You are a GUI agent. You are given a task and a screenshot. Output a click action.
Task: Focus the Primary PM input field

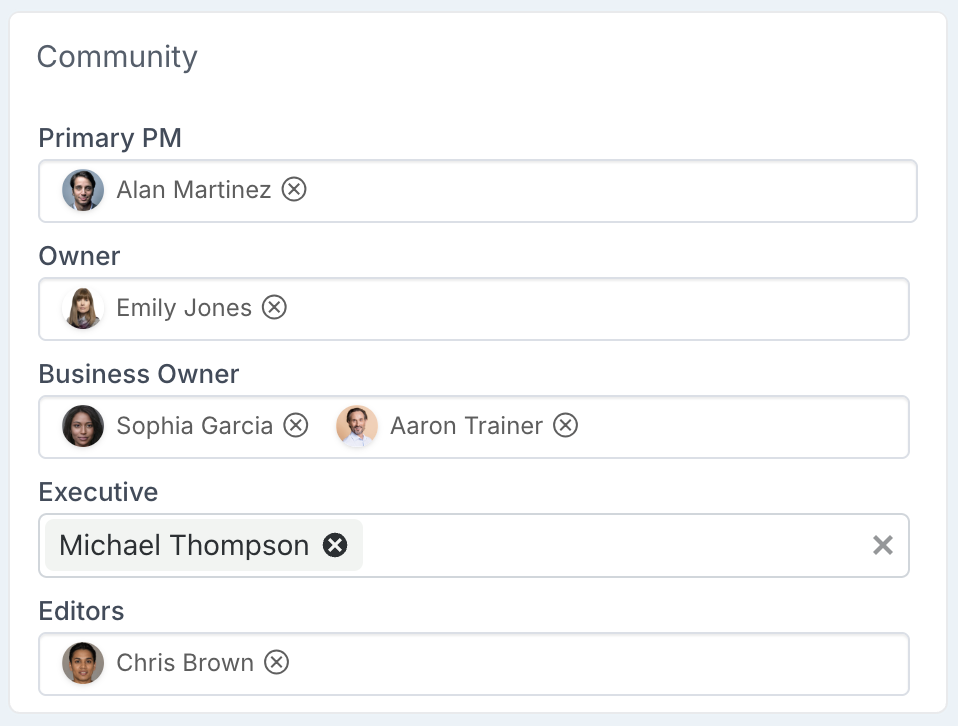pyautogui.click(x=600, y=191)
